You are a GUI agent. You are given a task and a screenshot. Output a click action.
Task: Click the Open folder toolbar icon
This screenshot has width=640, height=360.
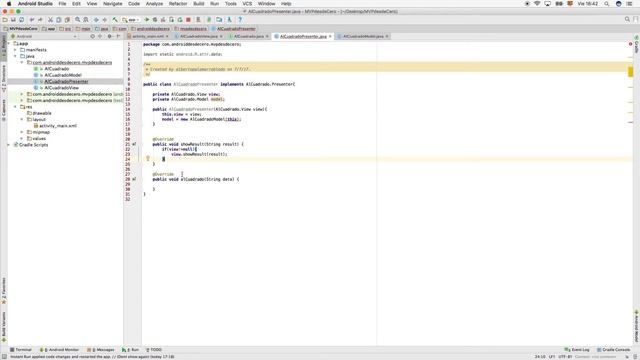click(x=5, y=20)
